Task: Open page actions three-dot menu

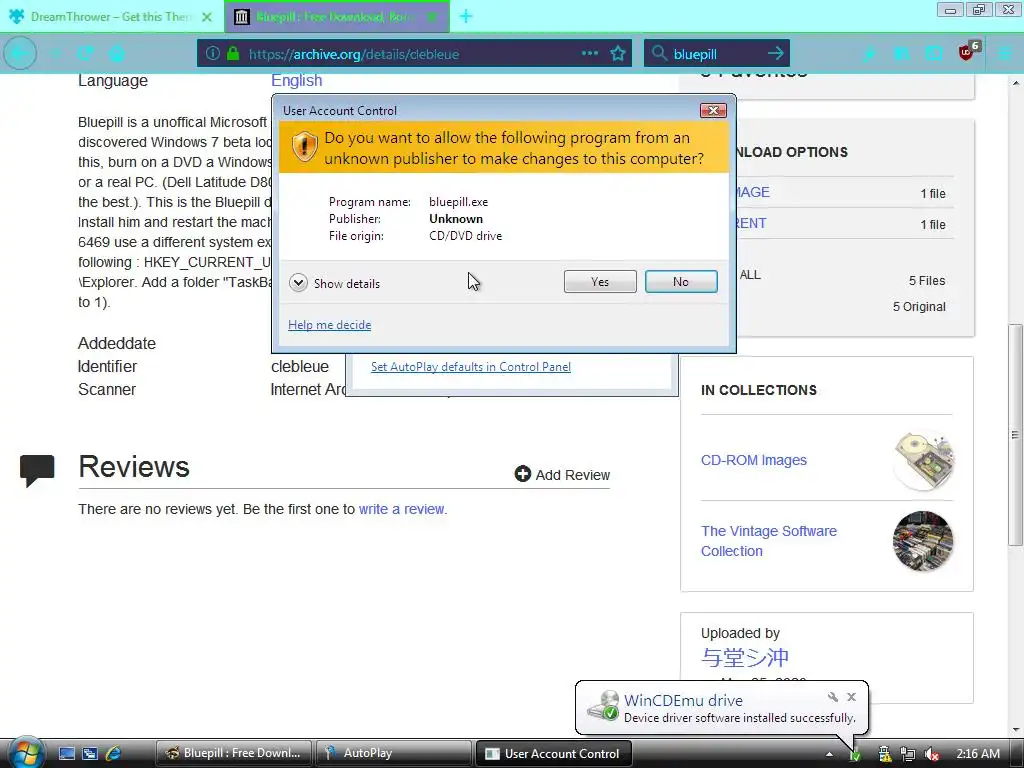Action: pyautogui.click(x=590, y=53)
